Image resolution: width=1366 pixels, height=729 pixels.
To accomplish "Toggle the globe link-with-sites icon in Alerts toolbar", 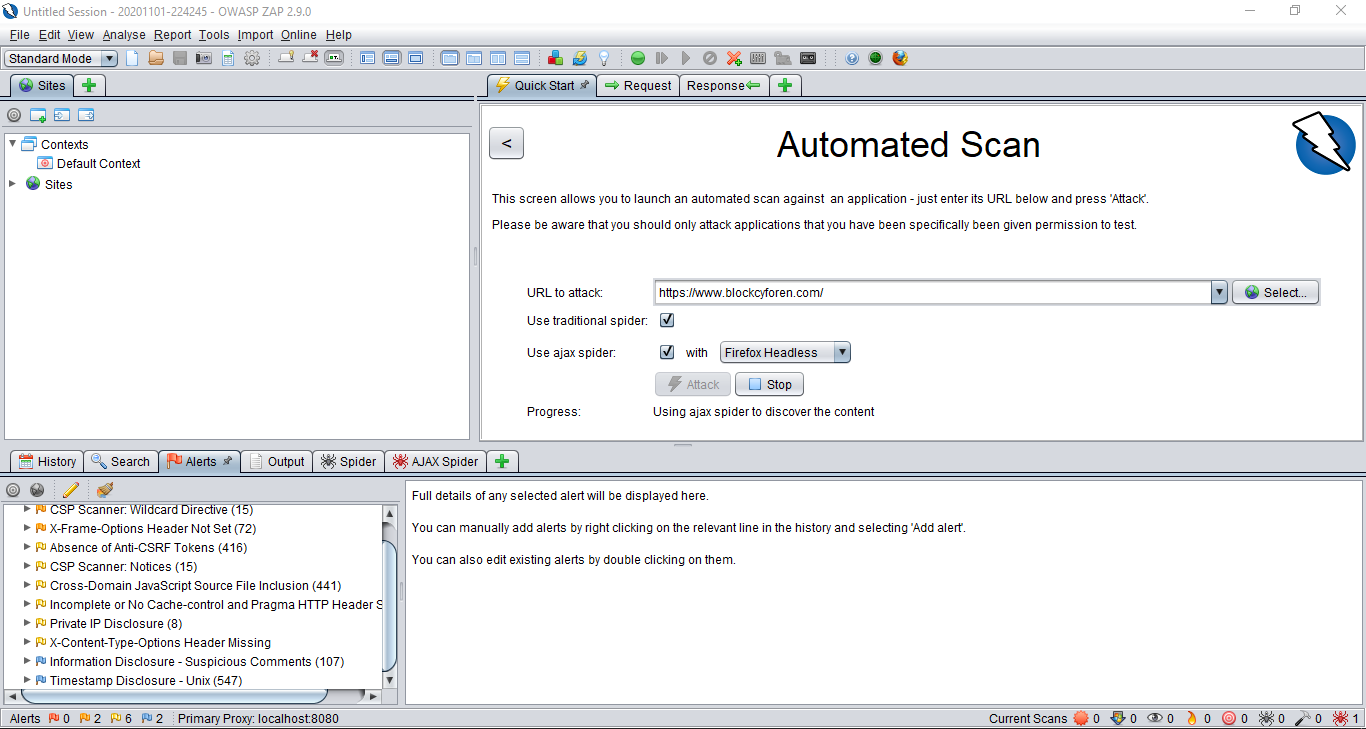I will [x=37, y=490].
